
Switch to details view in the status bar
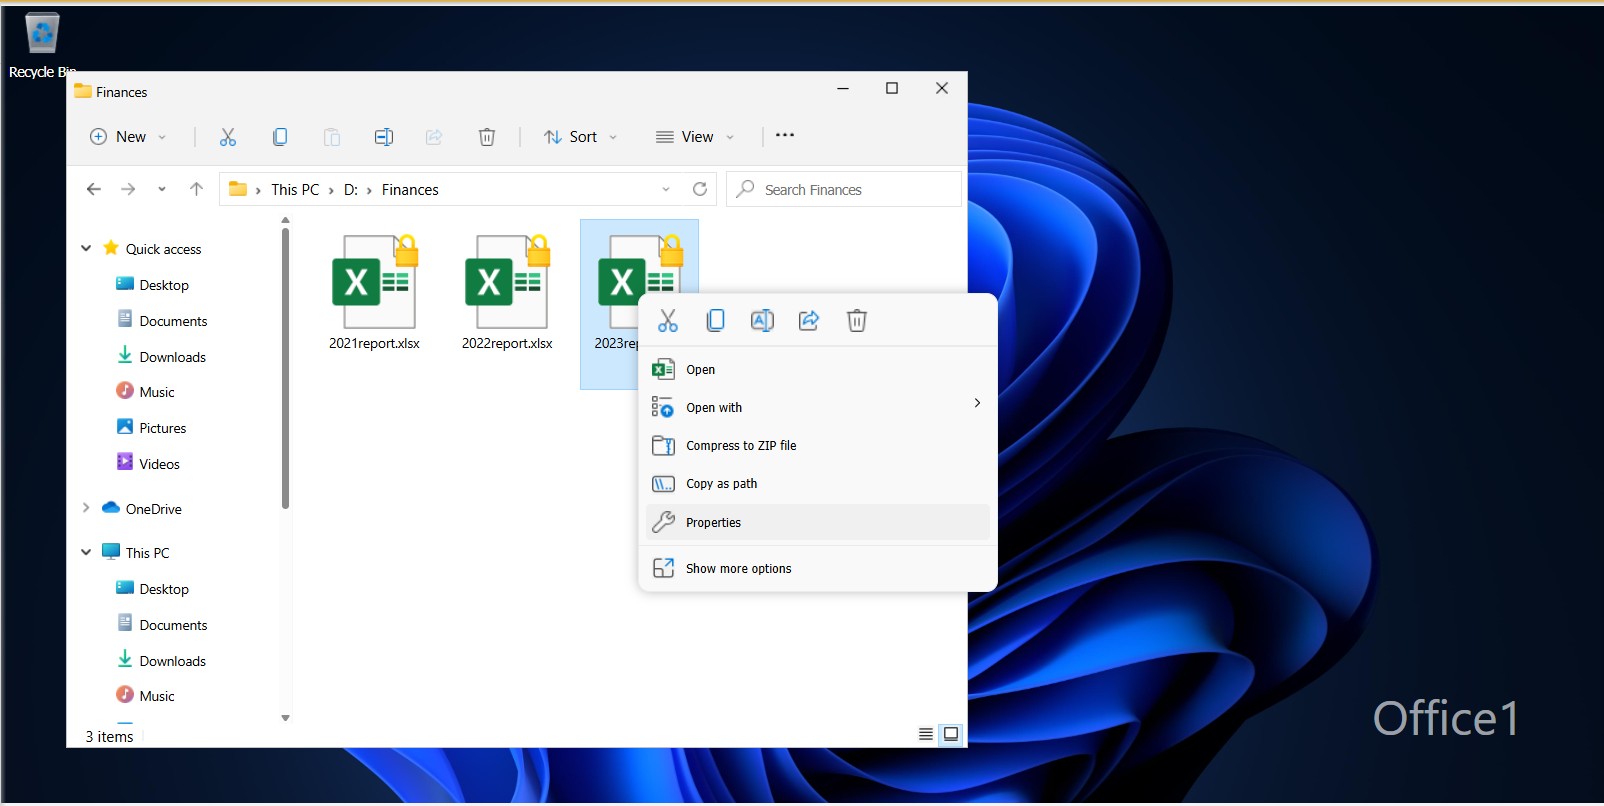click(926, 734)
